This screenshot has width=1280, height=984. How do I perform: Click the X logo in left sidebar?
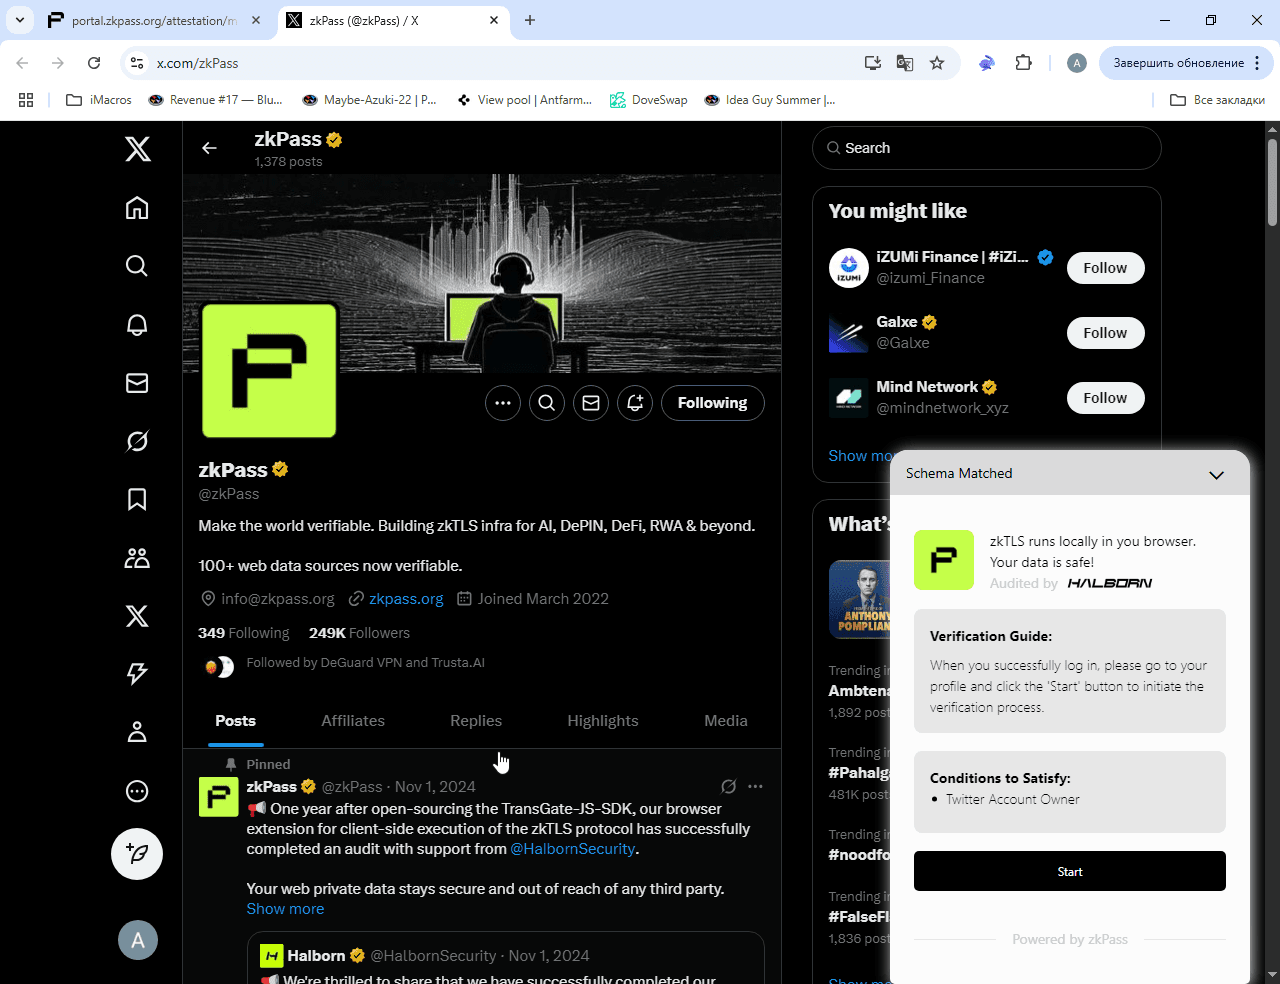coord(137,149)
